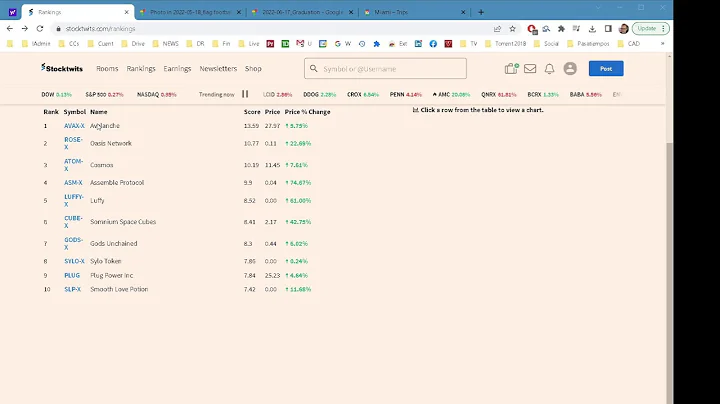Screen dimensions: 720x404
Task: Click the share page icon in address bar
Action: [x=497, y=29]
